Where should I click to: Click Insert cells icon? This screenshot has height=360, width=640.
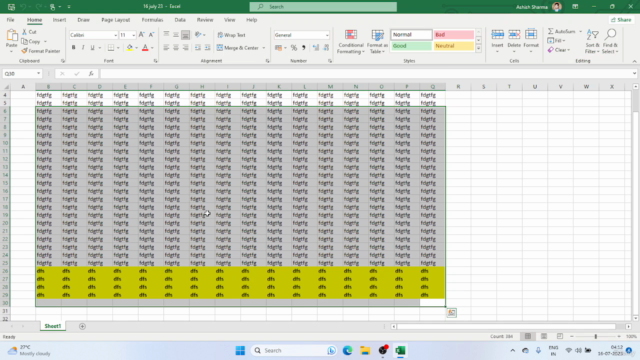click(497, 35)
